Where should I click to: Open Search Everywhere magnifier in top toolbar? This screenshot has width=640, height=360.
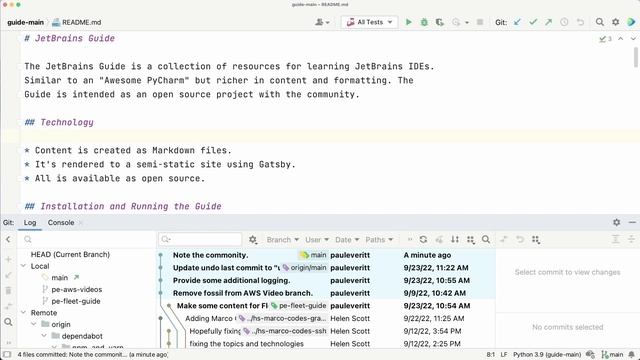pos(600,22)
